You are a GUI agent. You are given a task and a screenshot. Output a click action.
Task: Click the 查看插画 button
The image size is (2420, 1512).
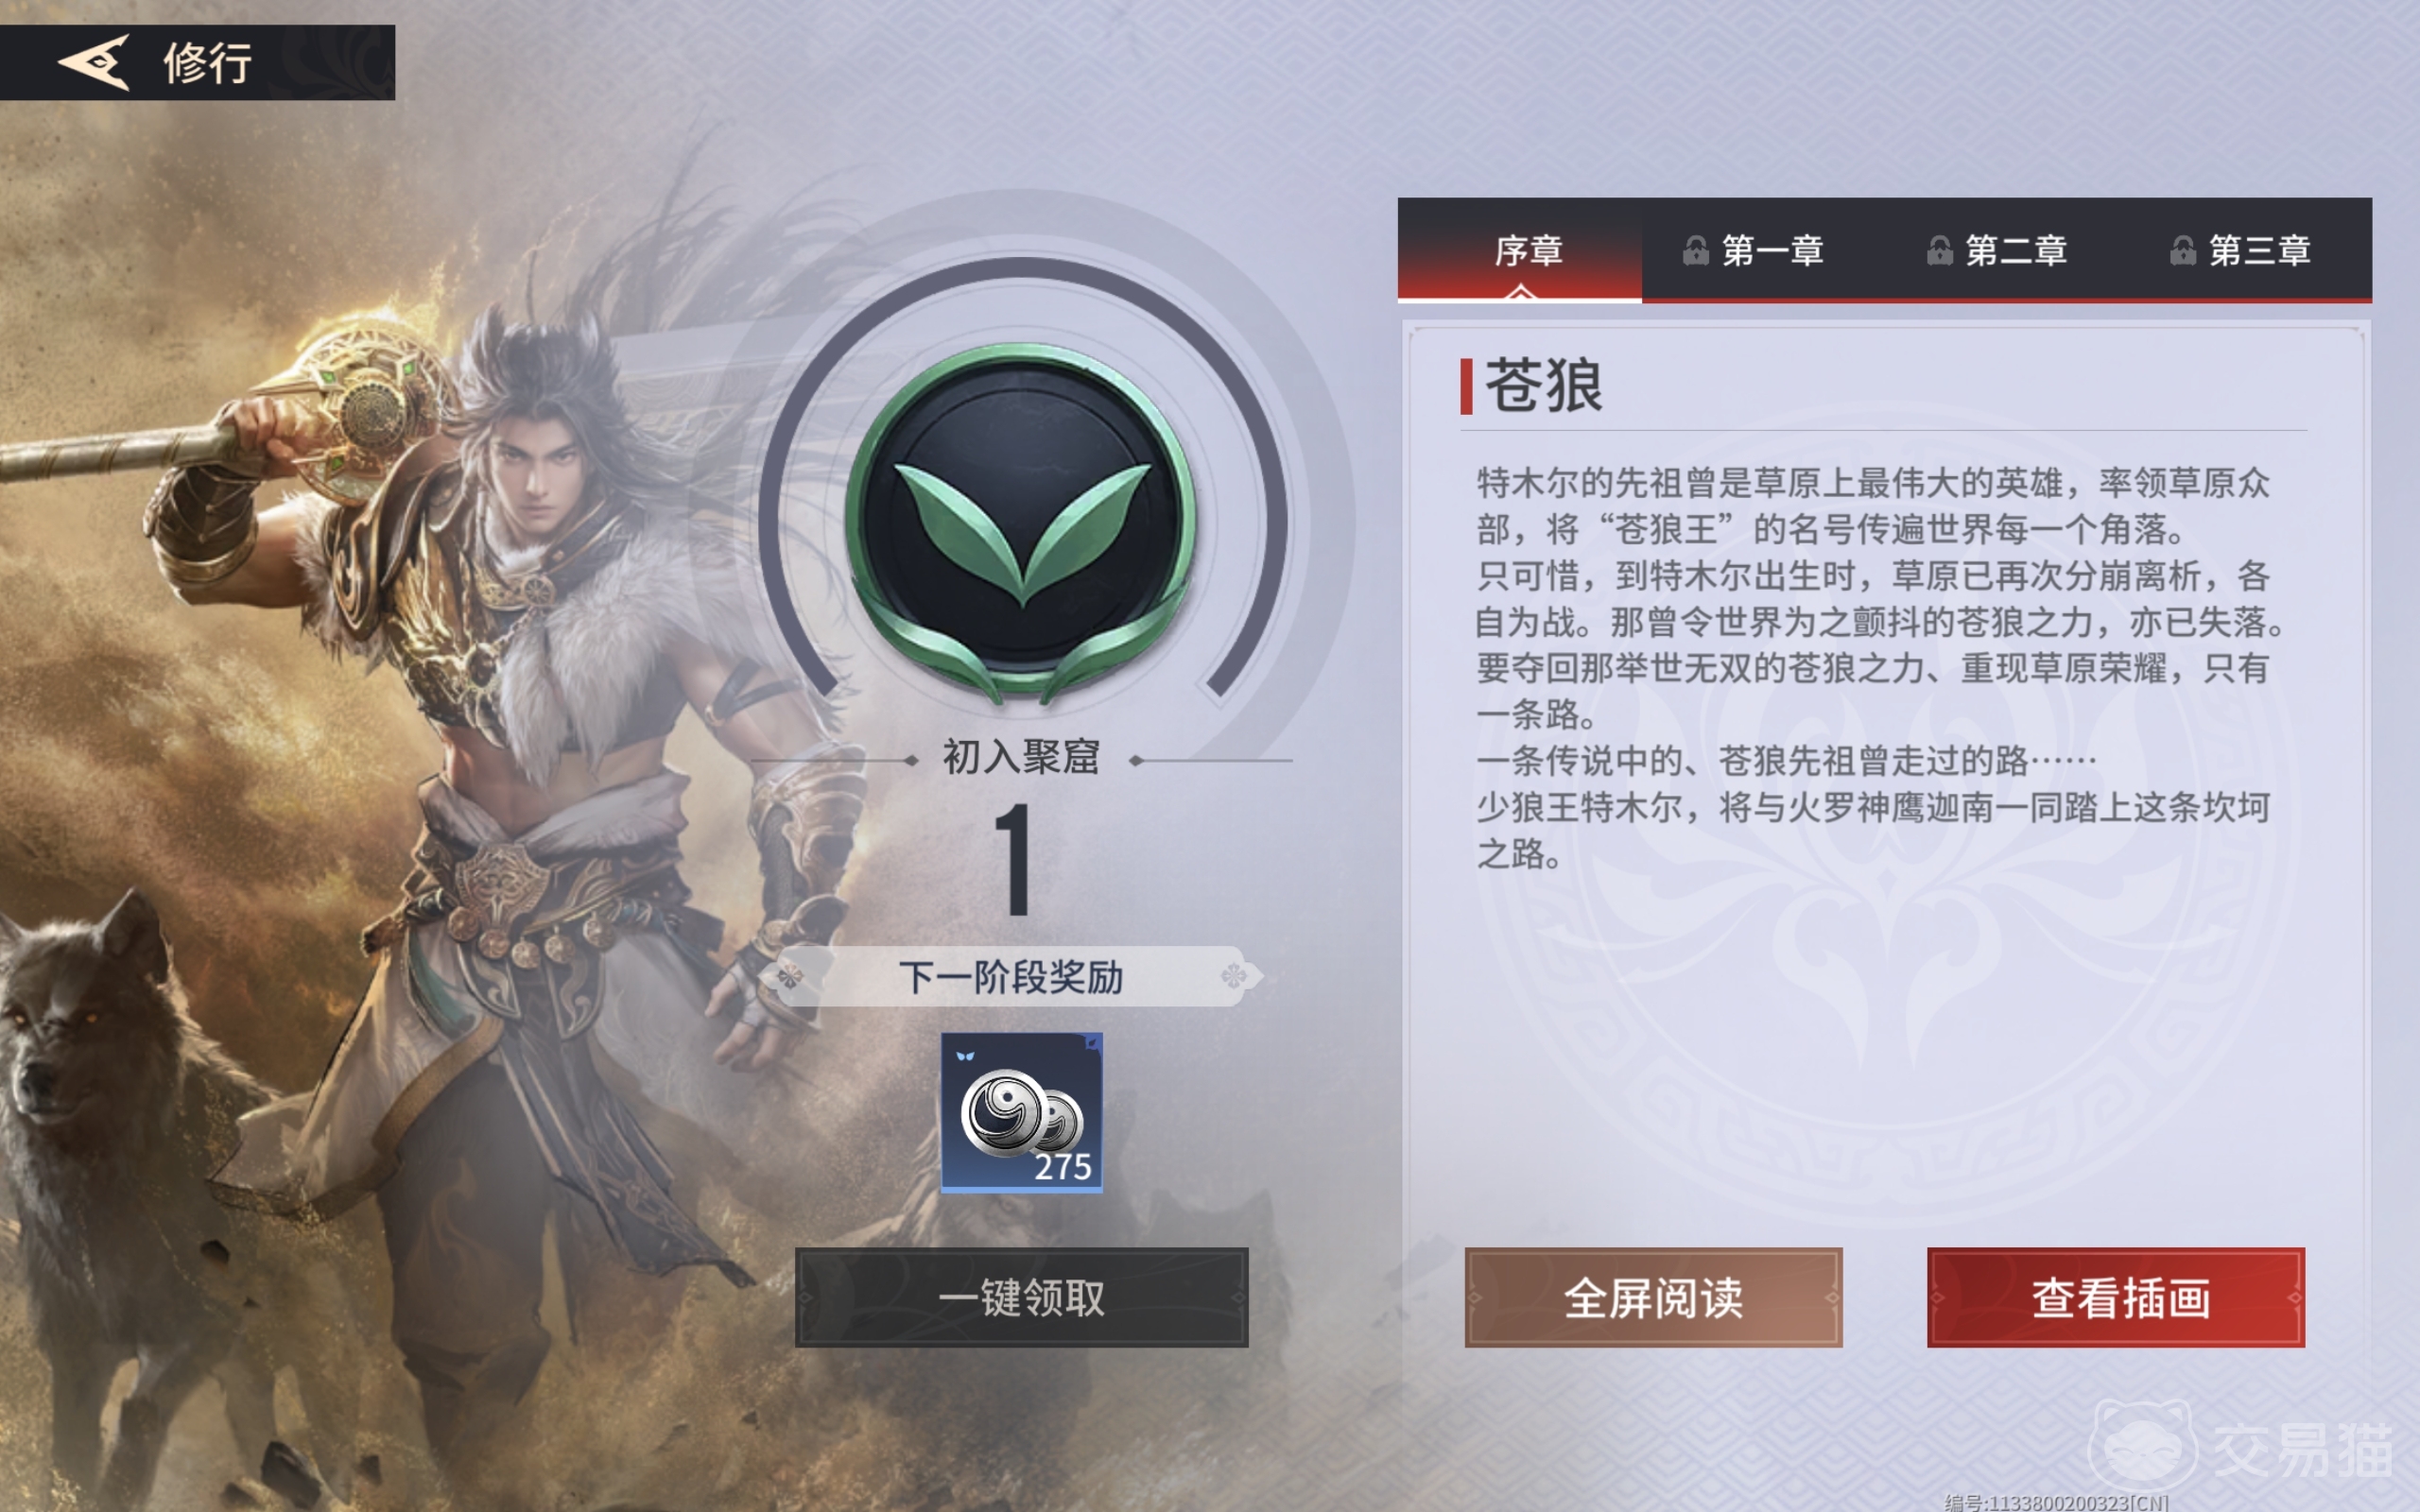(x=2116, y=1297)
